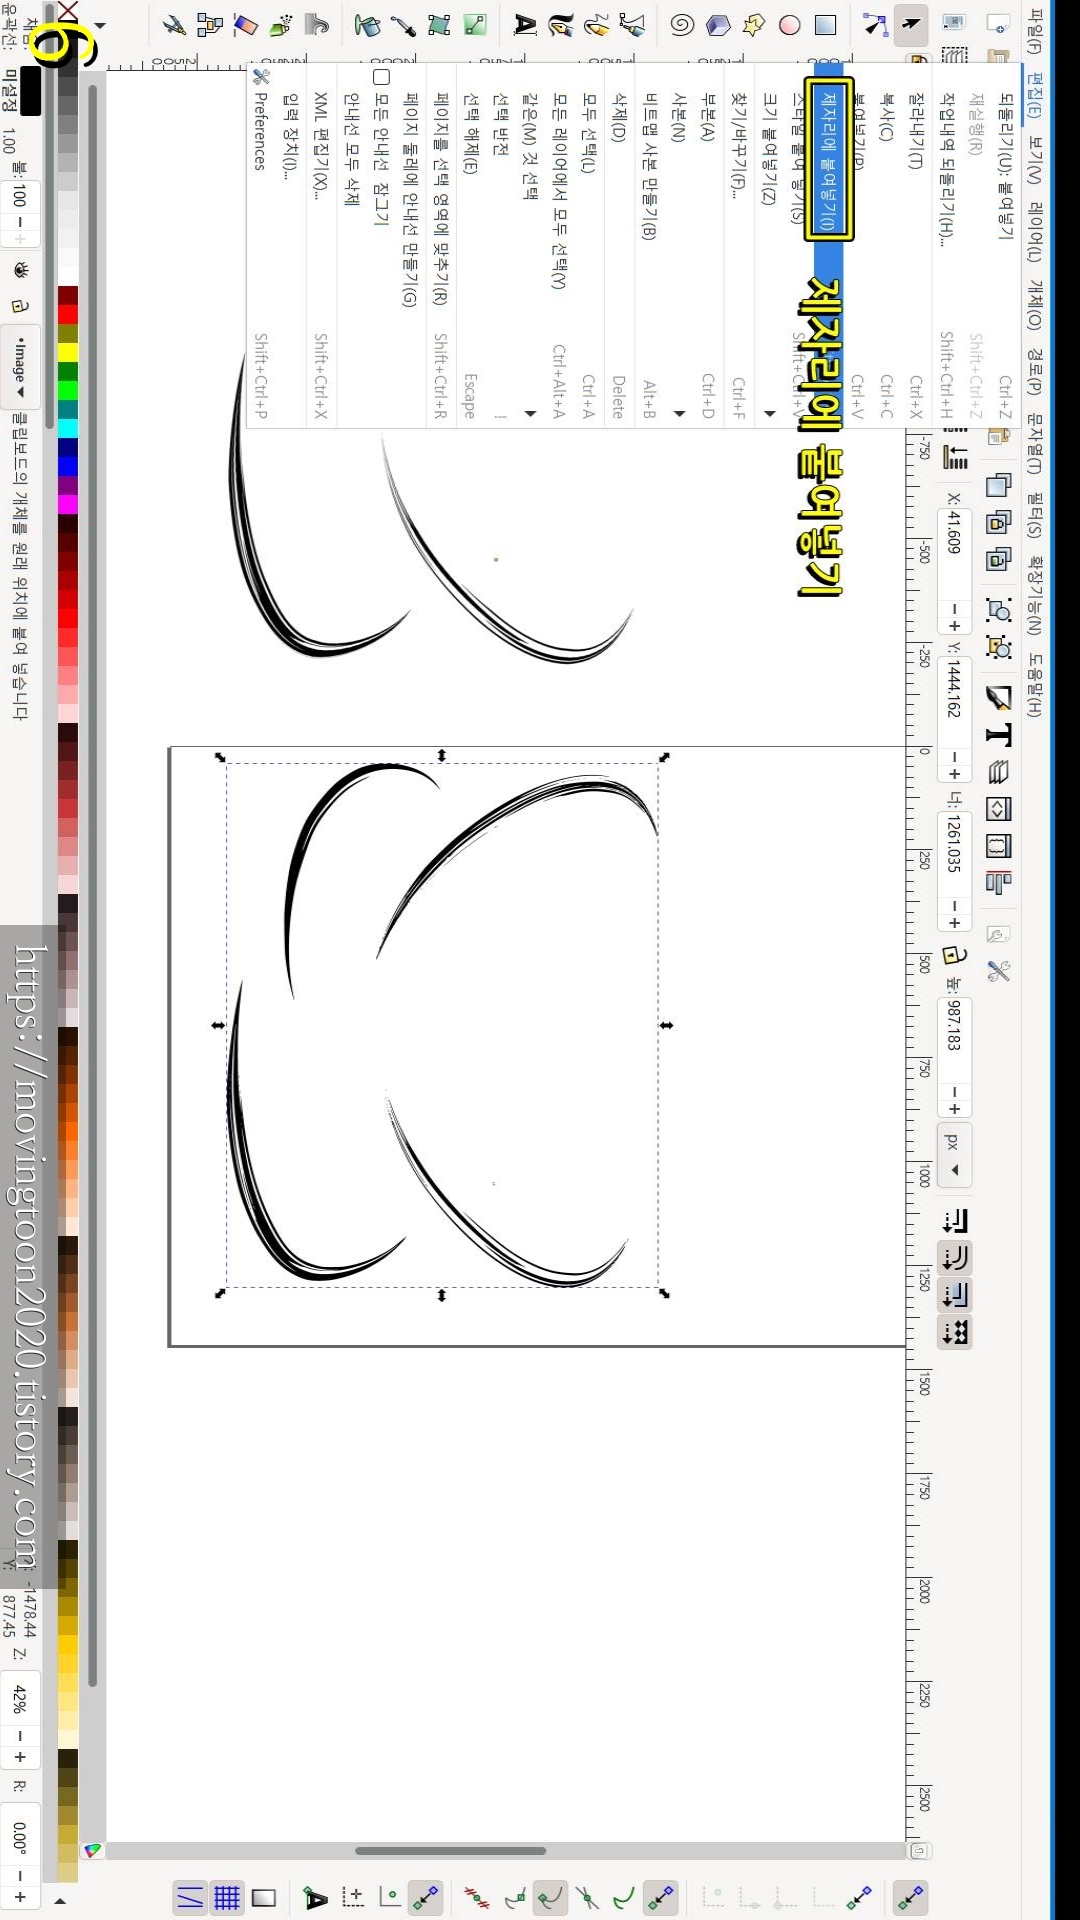Select the star polygon tool
This screenshot has height=1920, width=1080.
pos(754,25)
